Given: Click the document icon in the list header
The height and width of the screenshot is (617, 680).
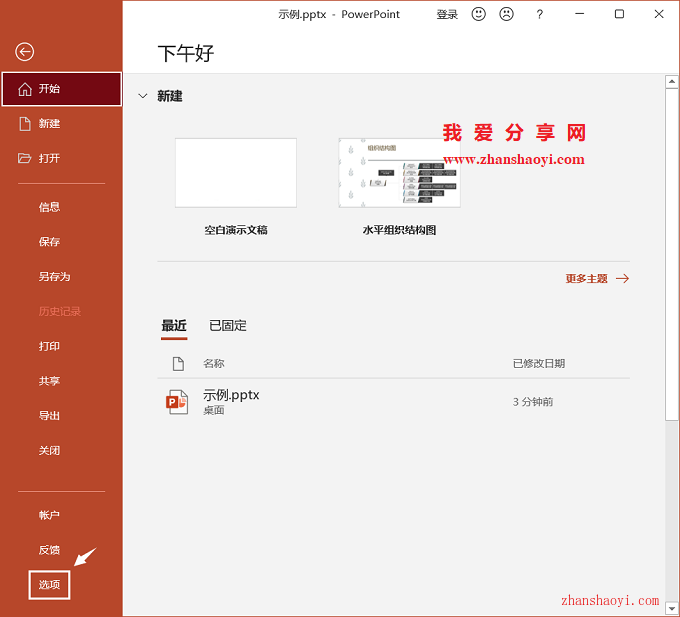Looking at the screenshot, I should tap(178, 363).
